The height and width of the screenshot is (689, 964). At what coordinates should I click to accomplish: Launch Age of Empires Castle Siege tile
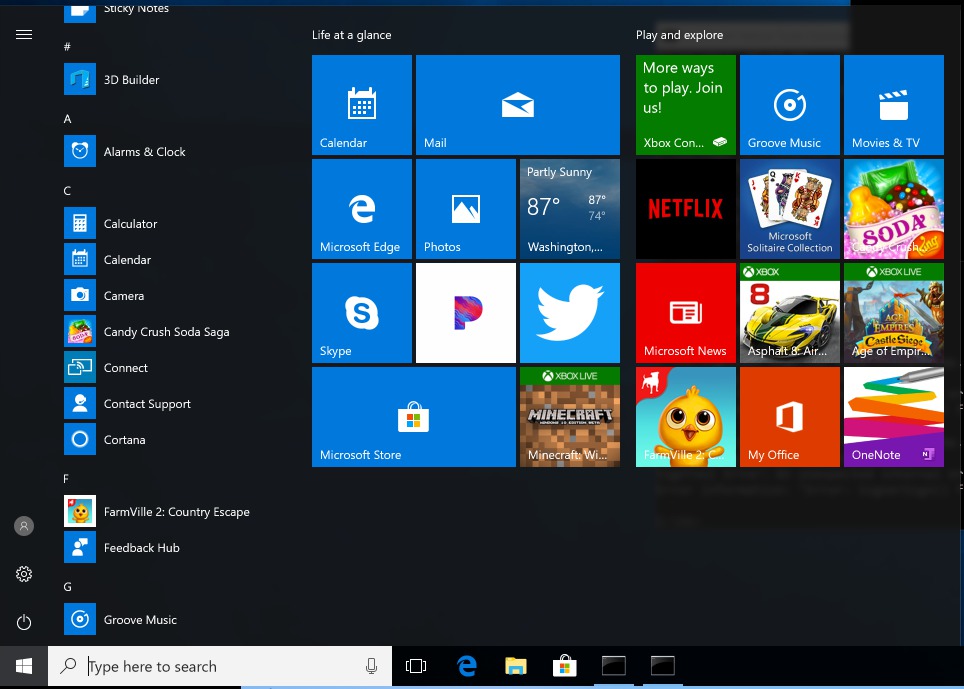[893, 313]
